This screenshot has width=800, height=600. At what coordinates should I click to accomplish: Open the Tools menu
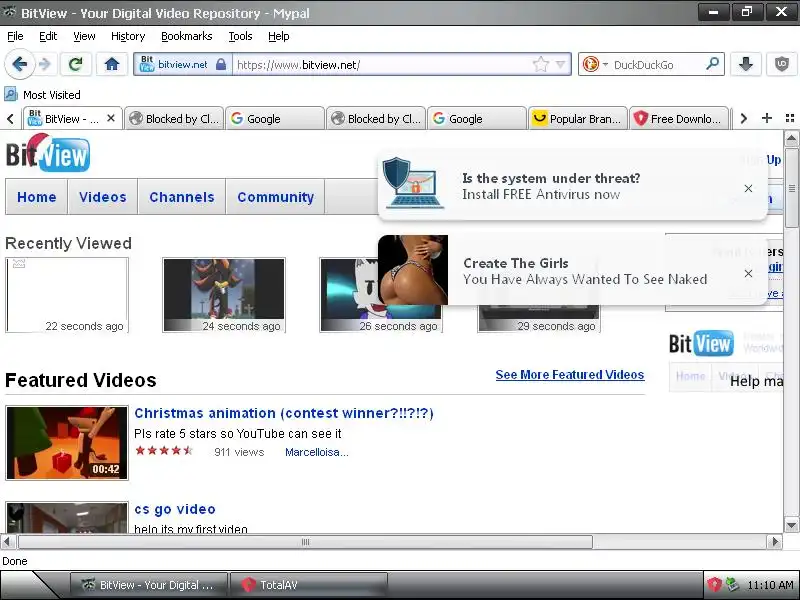[240, 36]
